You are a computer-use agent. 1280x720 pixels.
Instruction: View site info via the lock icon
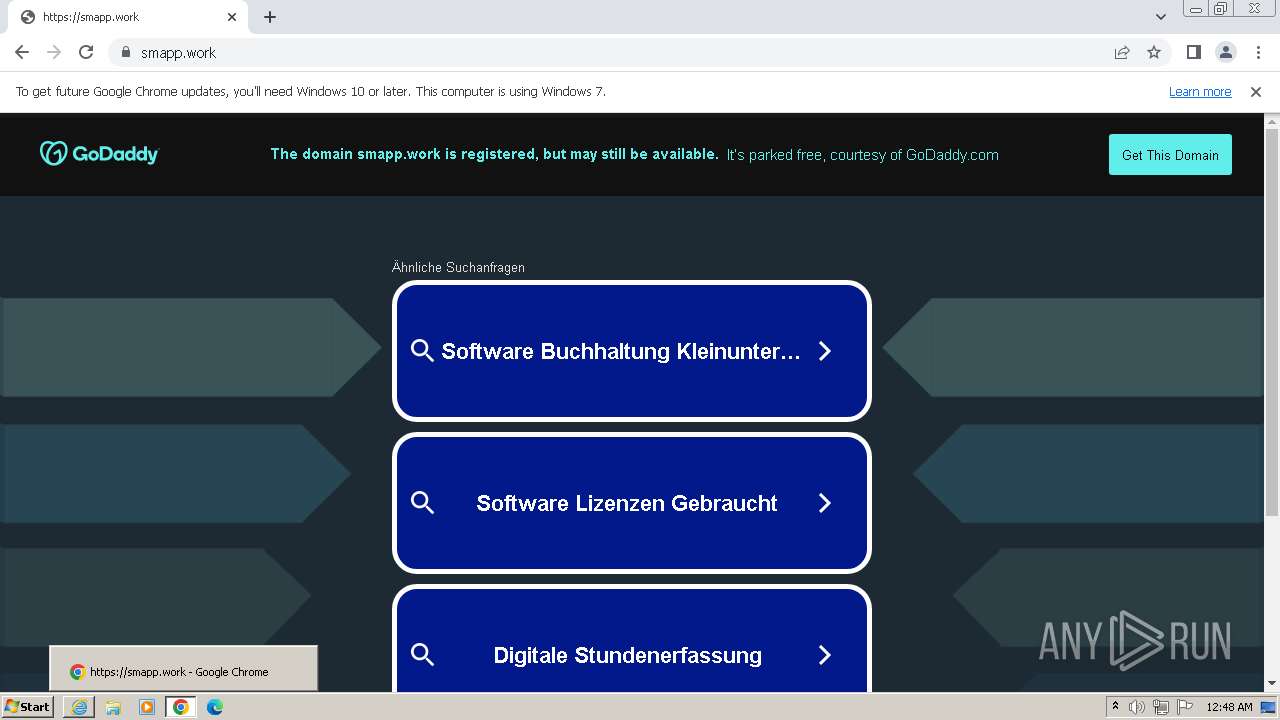tap(125, 52)
